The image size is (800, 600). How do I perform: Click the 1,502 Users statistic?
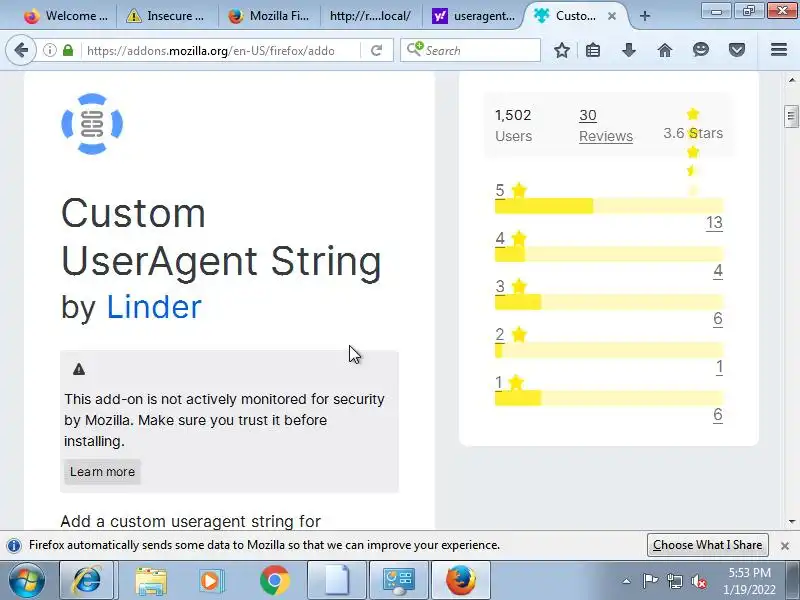[513, 126]
